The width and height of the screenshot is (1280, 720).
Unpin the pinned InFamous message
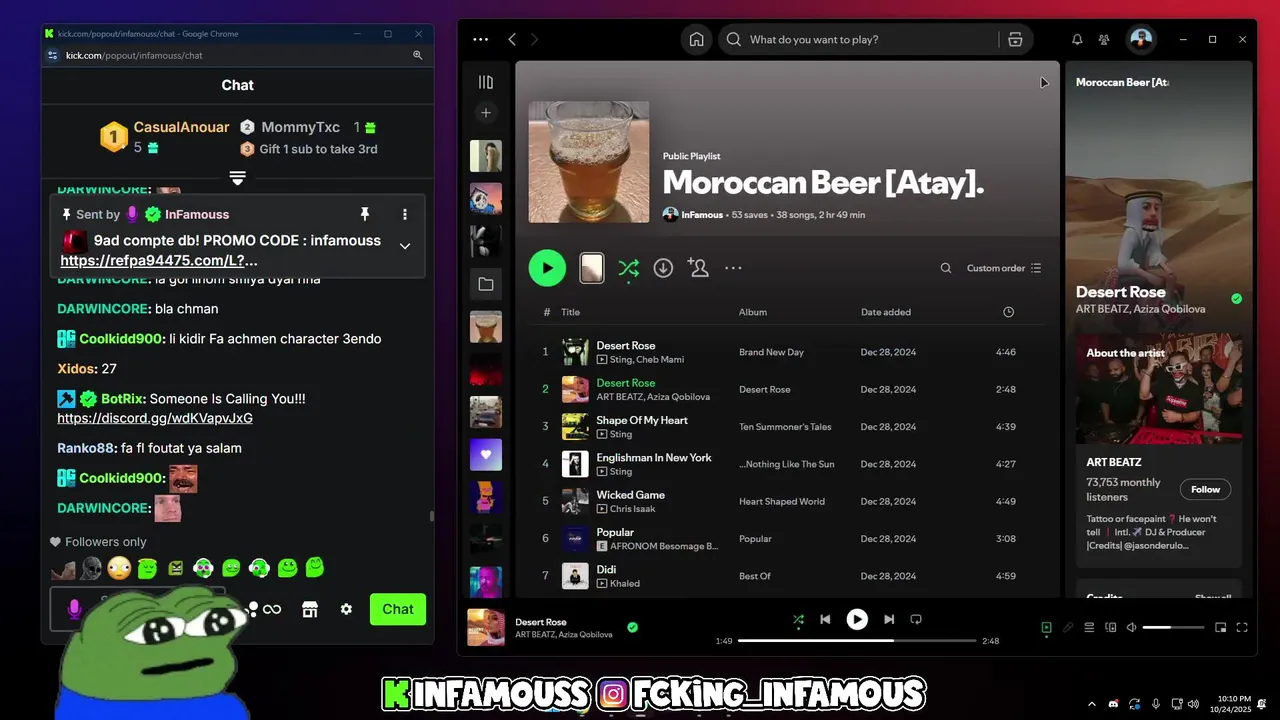click(x=365, y=214)
